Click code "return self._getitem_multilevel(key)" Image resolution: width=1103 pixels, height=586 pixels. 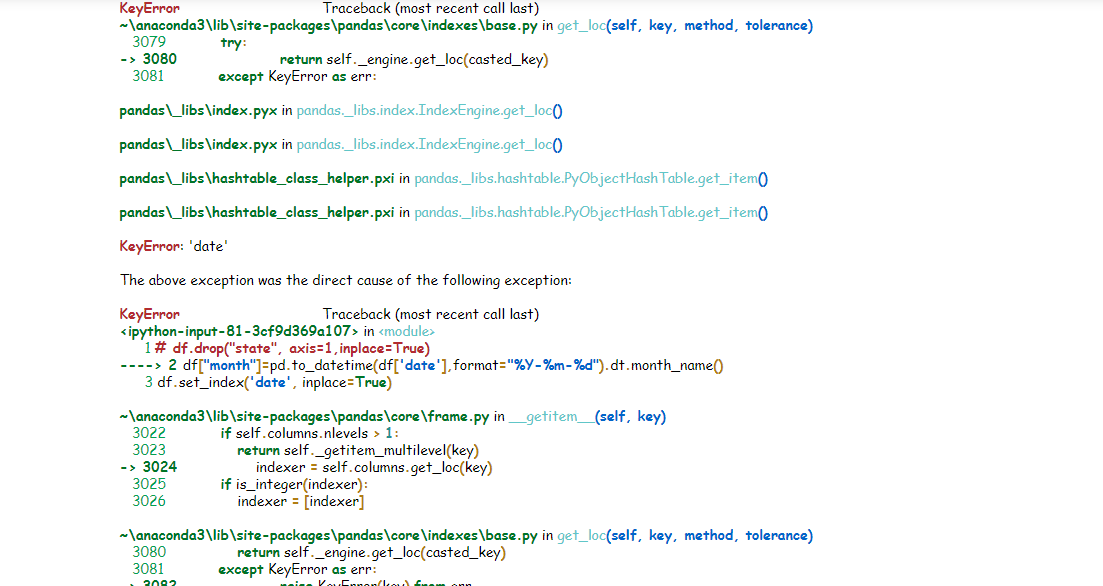tap(358, 450)
